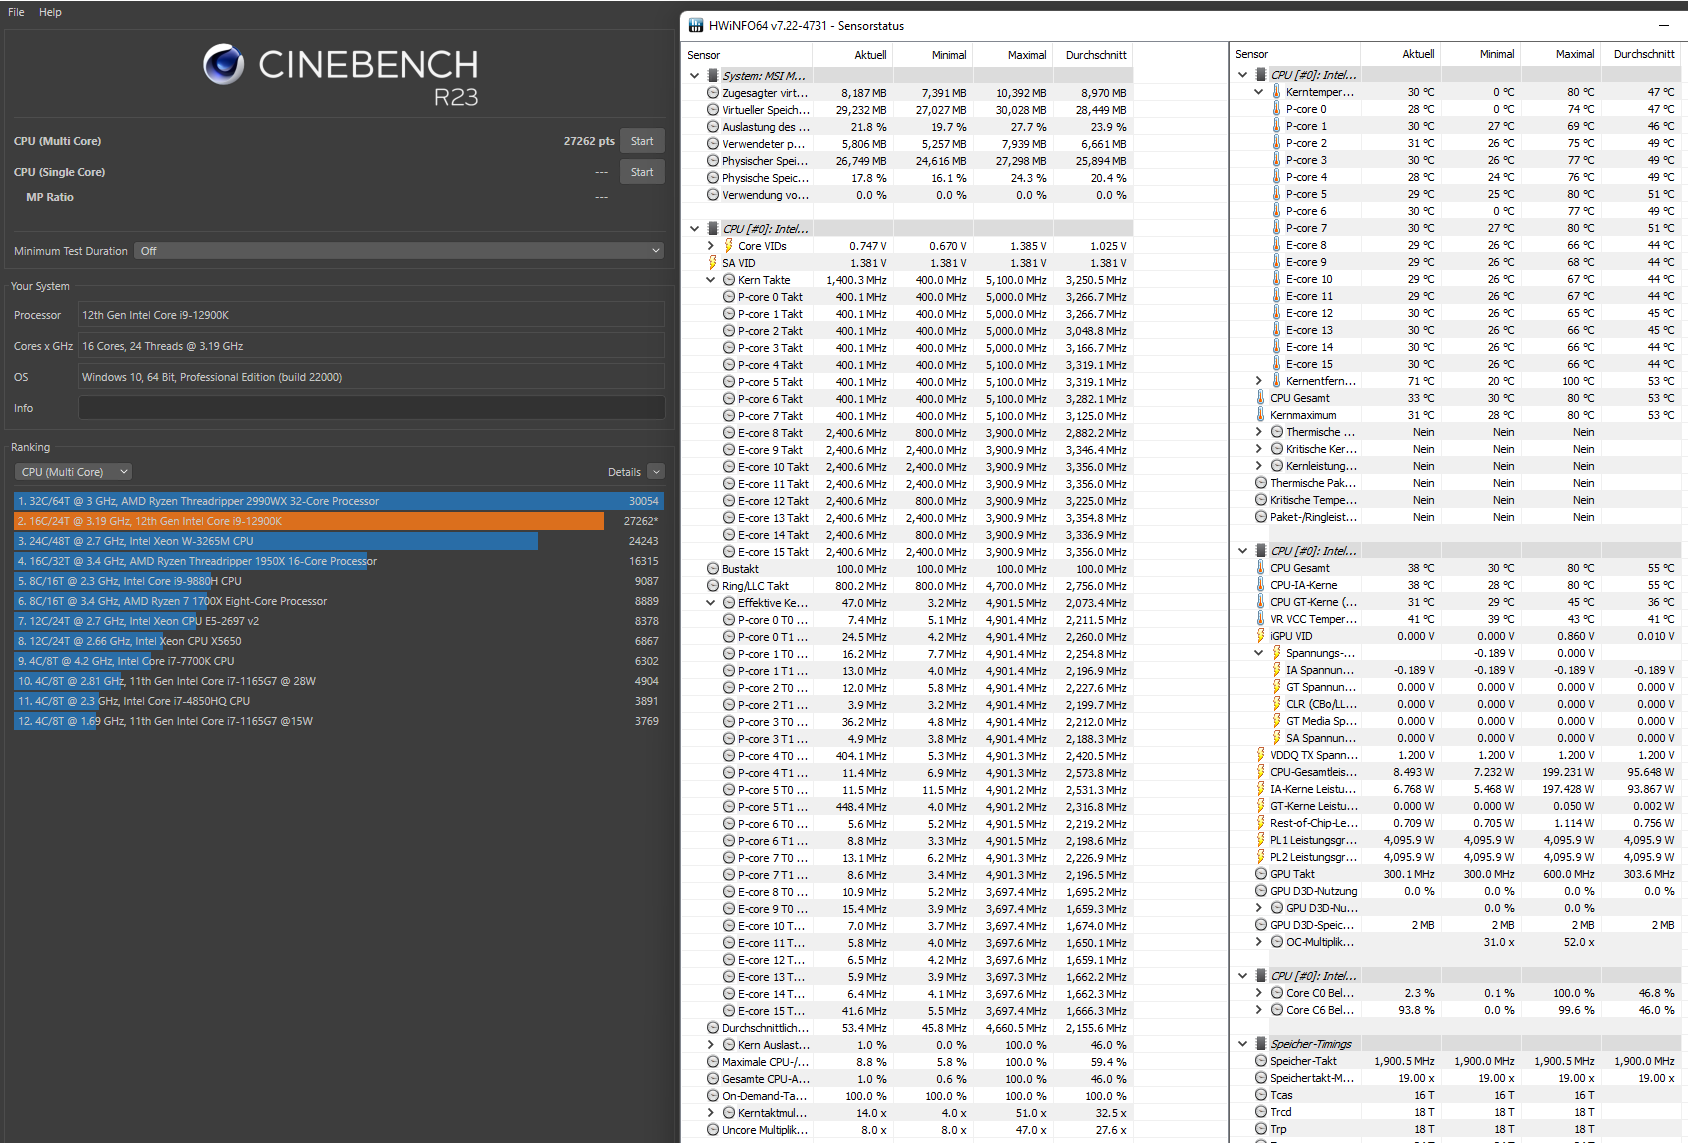Expand the Core VIDs tree row
1688x1143 pixels.
point(711,246)
